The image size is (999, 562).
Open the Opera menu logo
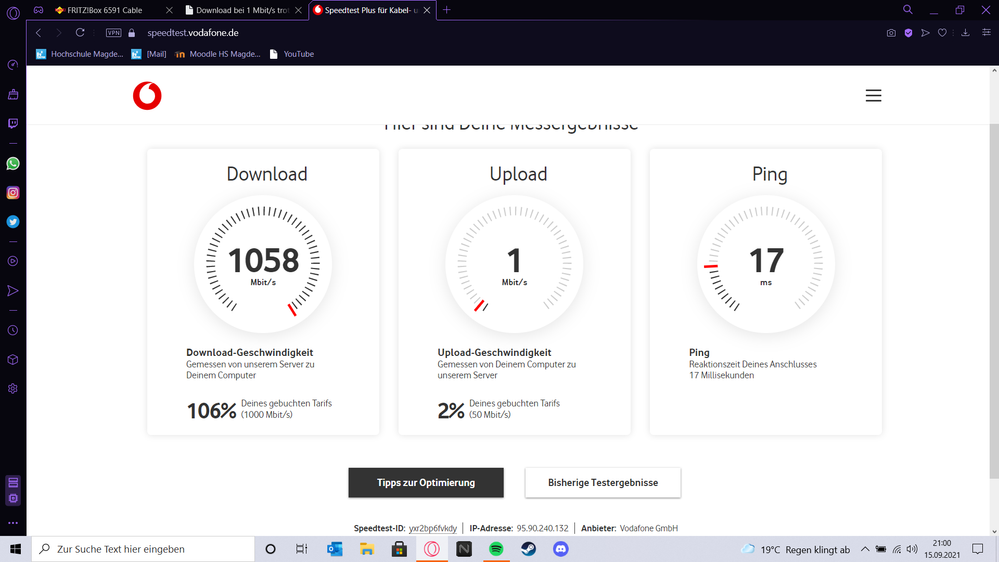[13, 13]
